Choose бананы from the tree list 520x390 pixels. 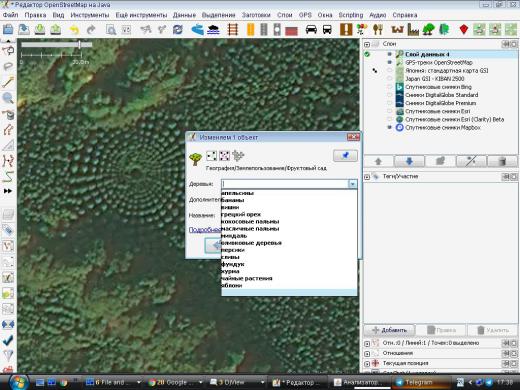289,200
